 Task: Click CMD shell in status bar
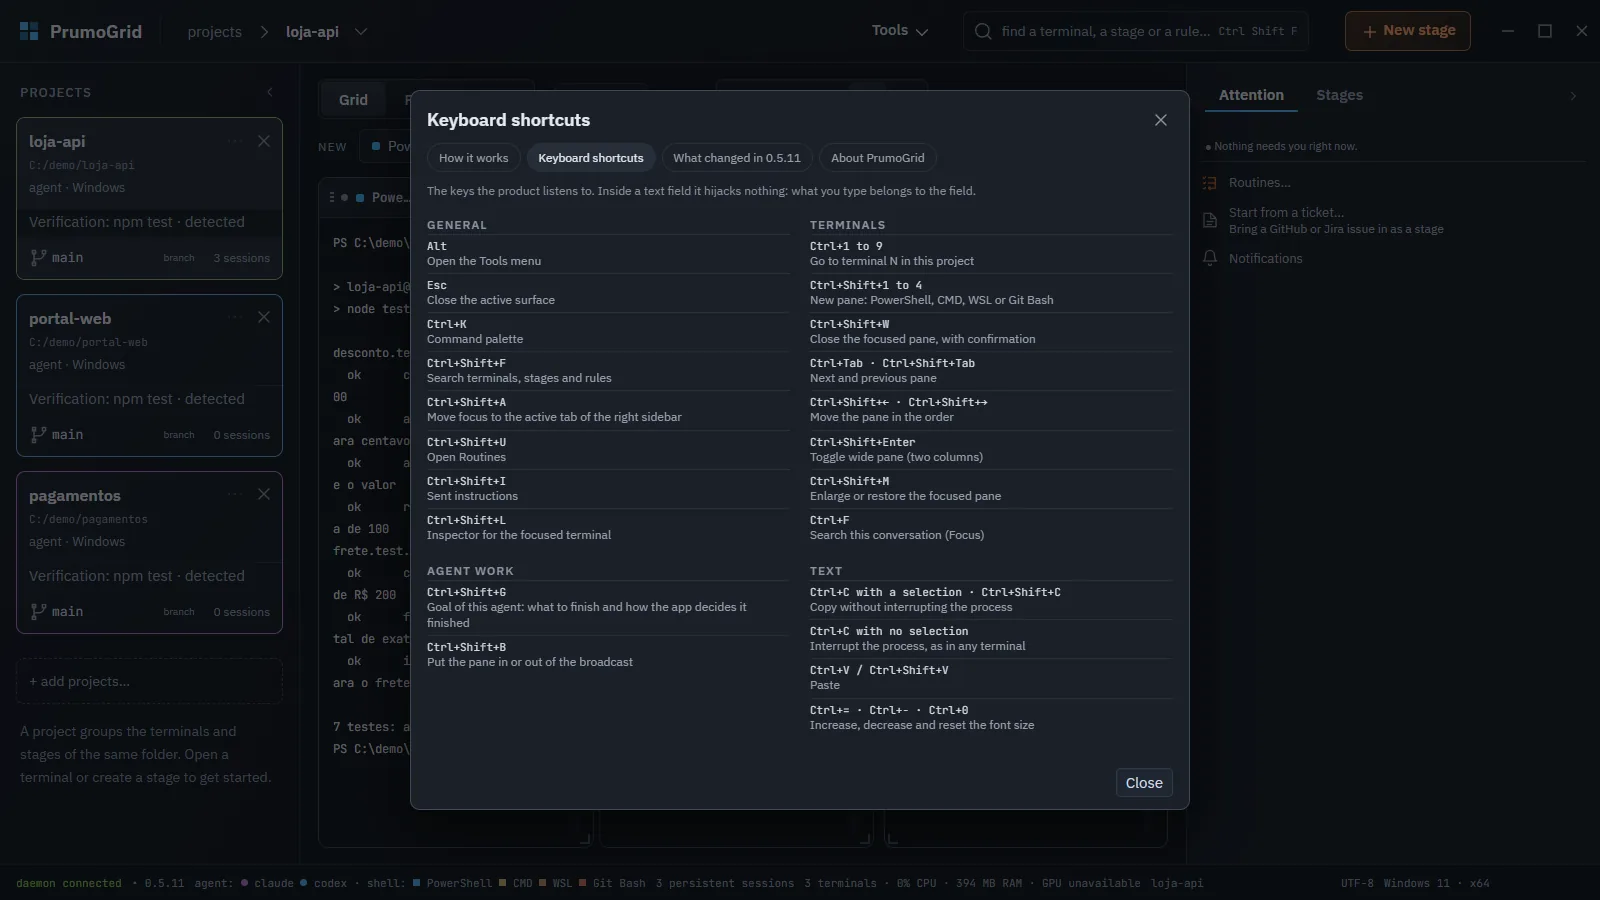point(515,883)
